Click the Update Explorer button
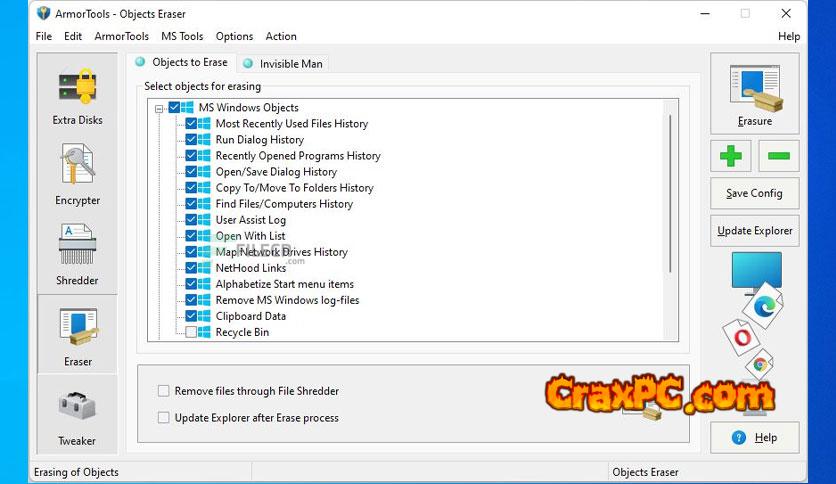The height and width of the screenshot is (484, 836). coord(754,231)
